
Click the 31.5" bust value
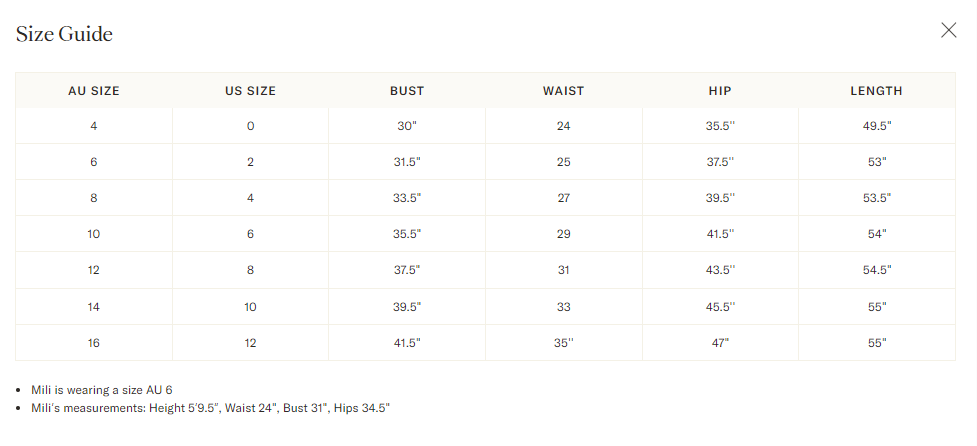pyautogui.click(x=409, y=162)
